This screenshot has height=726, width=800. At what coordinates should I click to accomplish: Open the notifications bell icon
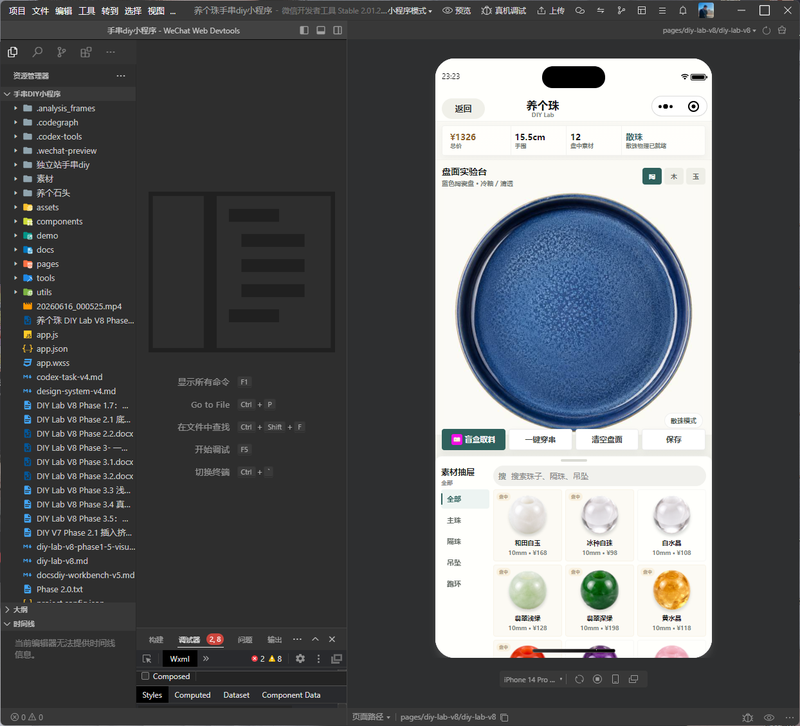point(683,11)
